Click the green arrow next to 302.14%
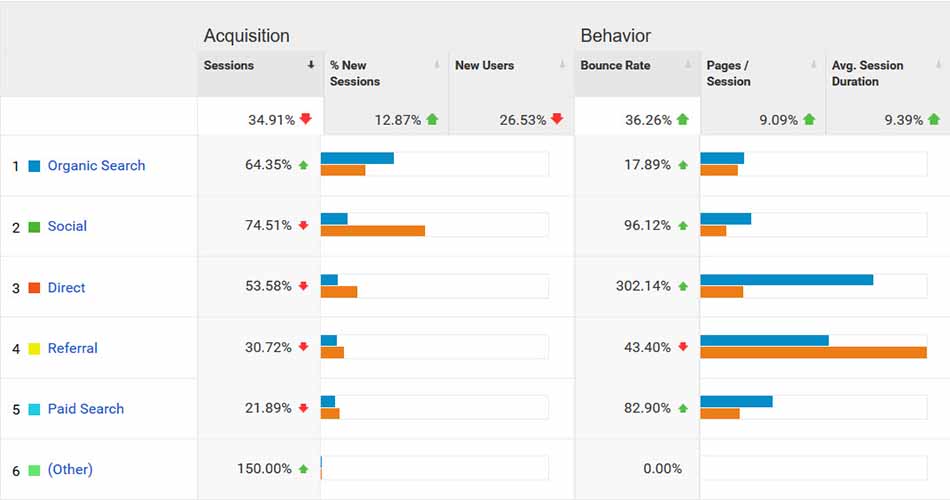This screenshot has height=500, width=950. point(683,286)
